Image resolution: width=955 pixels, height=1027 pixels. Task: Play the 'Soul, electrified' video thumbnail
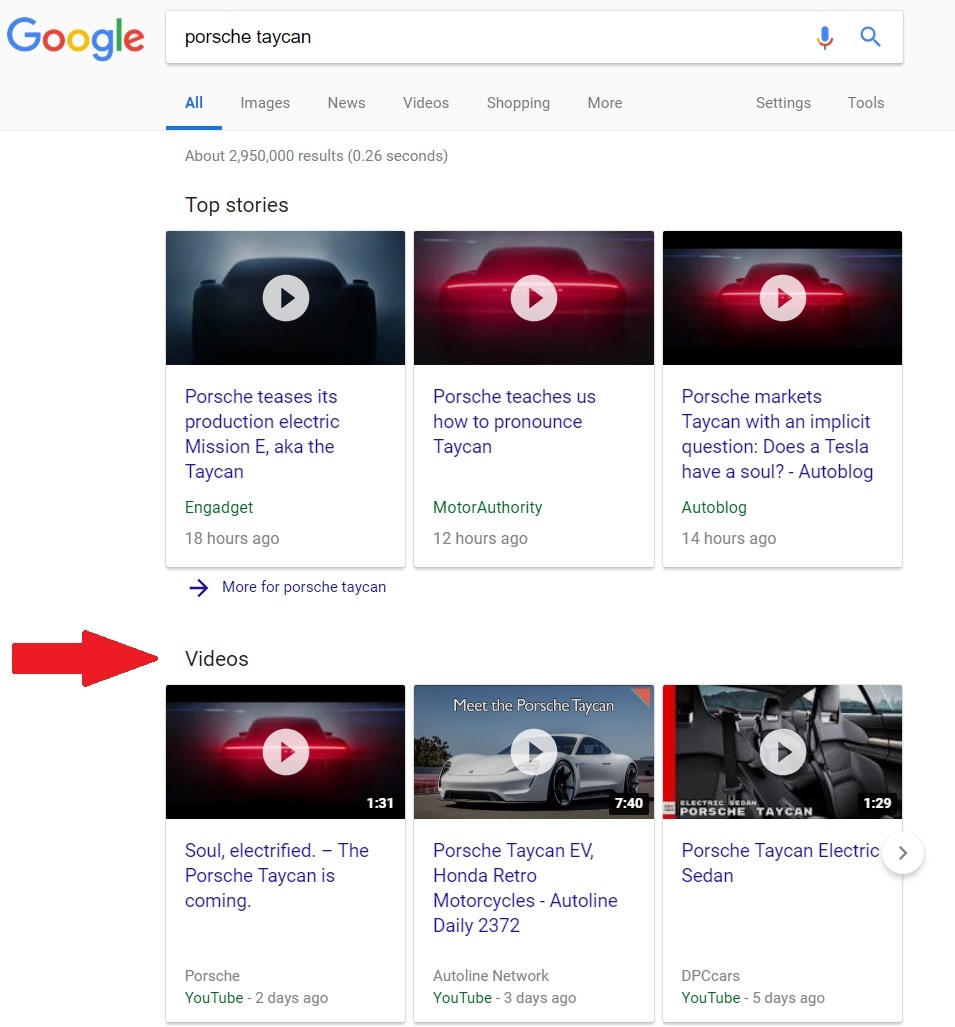[x=286, y=752]
